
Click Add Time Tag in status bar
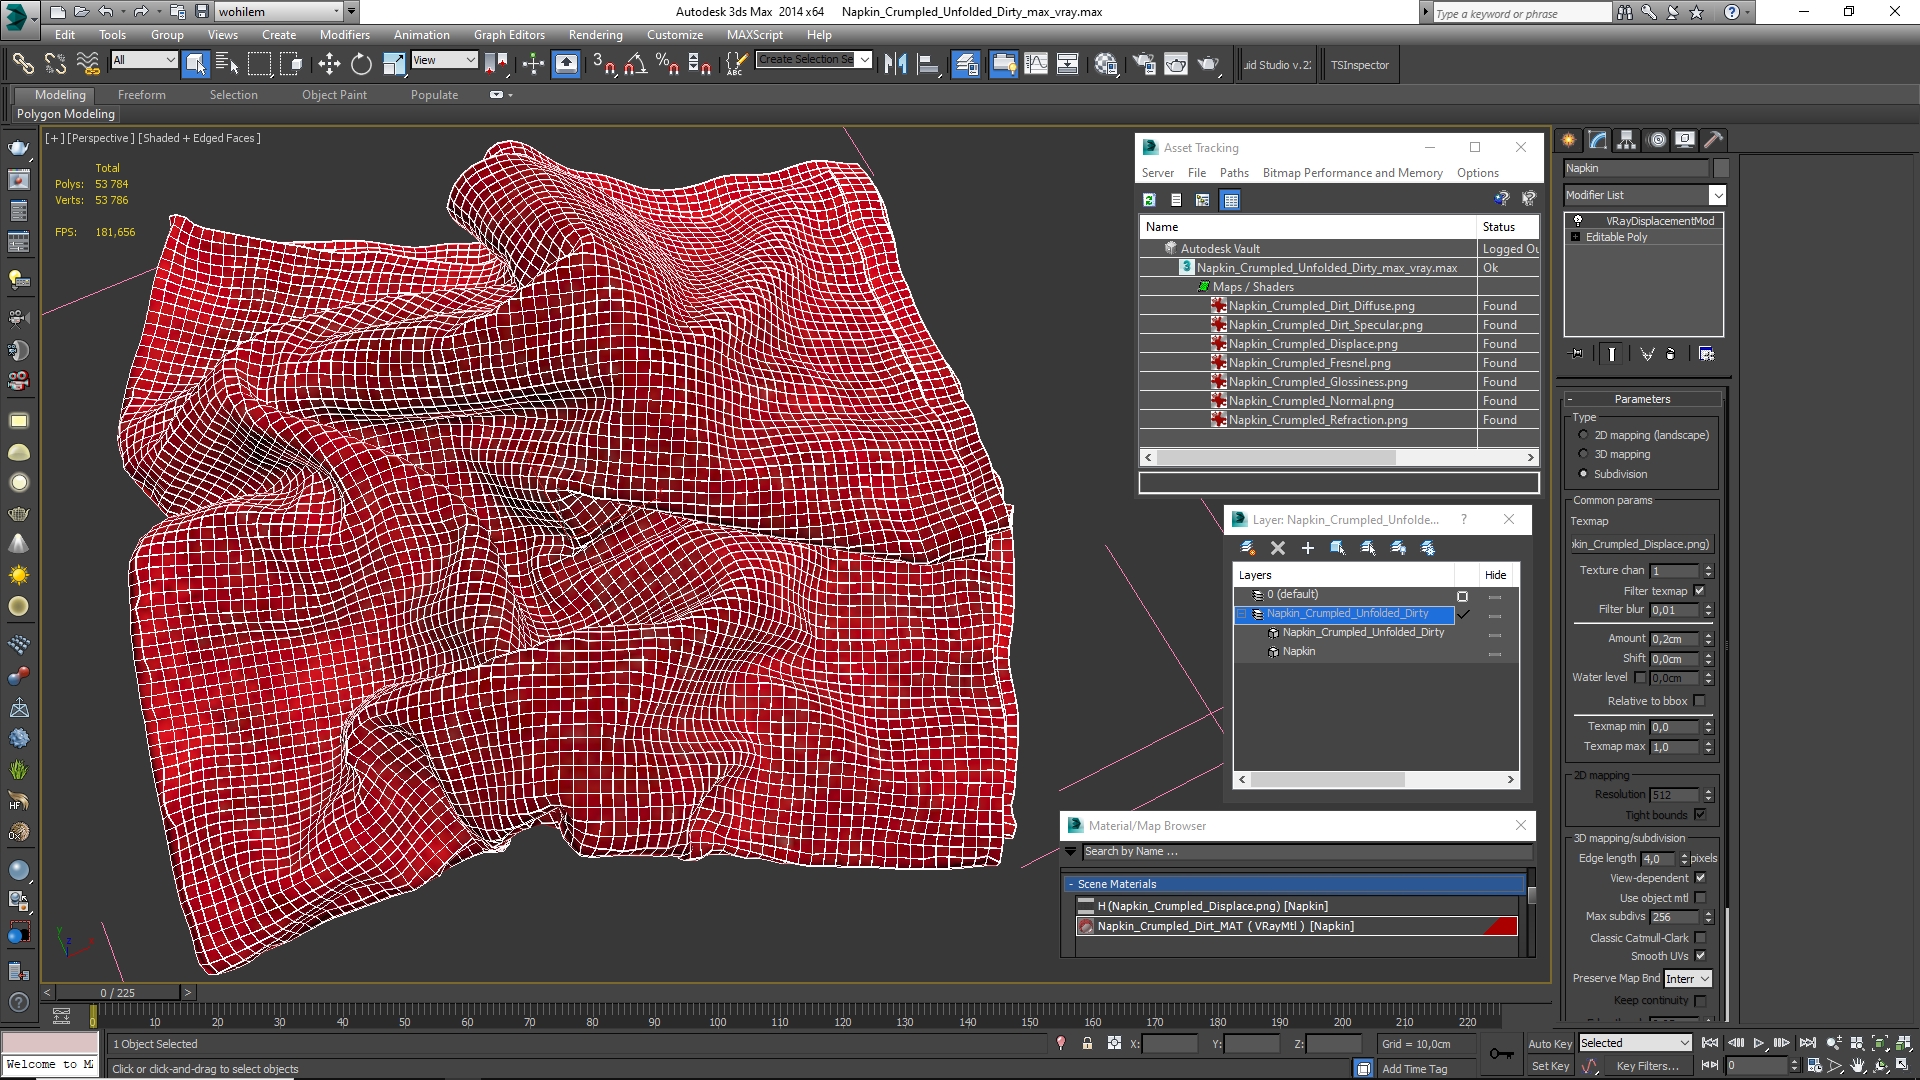[x=1414, y=1069]
